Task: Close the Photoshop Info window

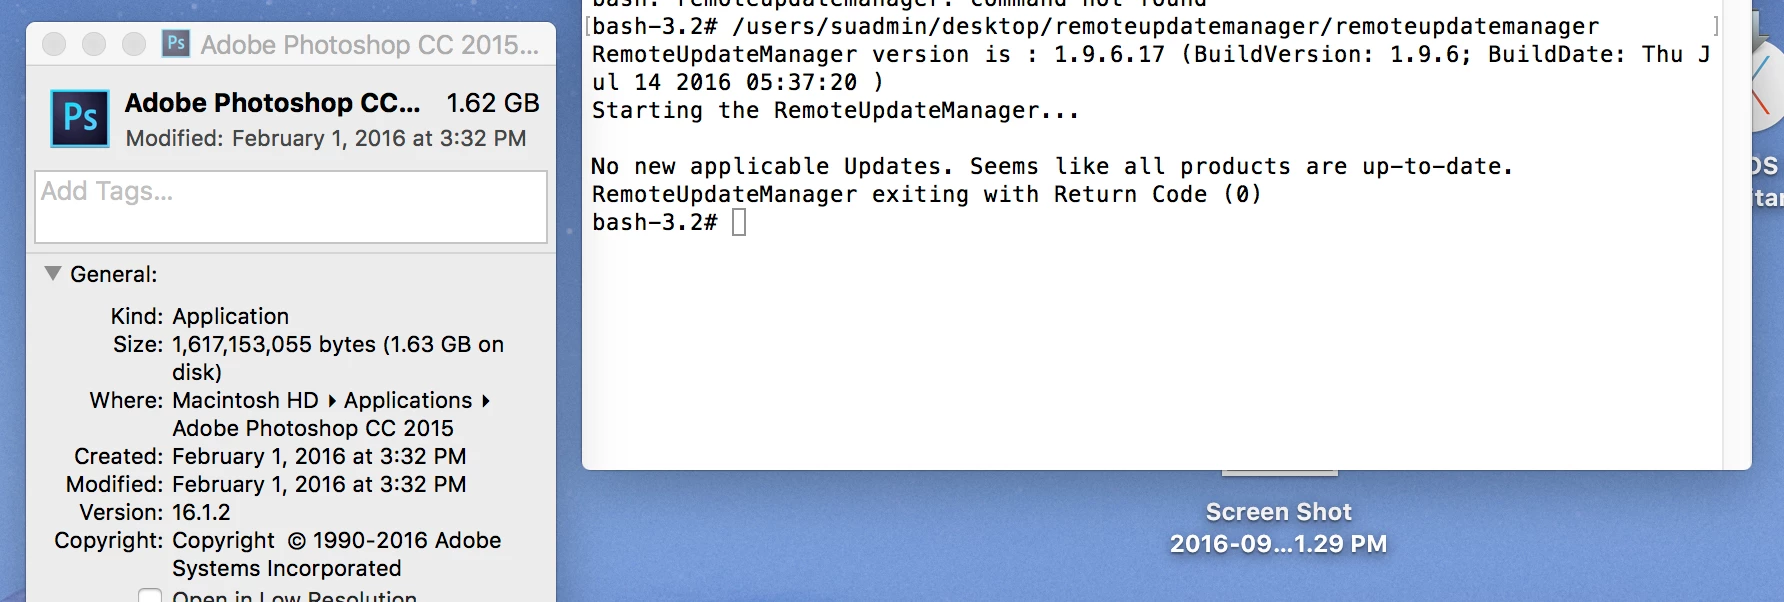Action: tap(54, 44)
